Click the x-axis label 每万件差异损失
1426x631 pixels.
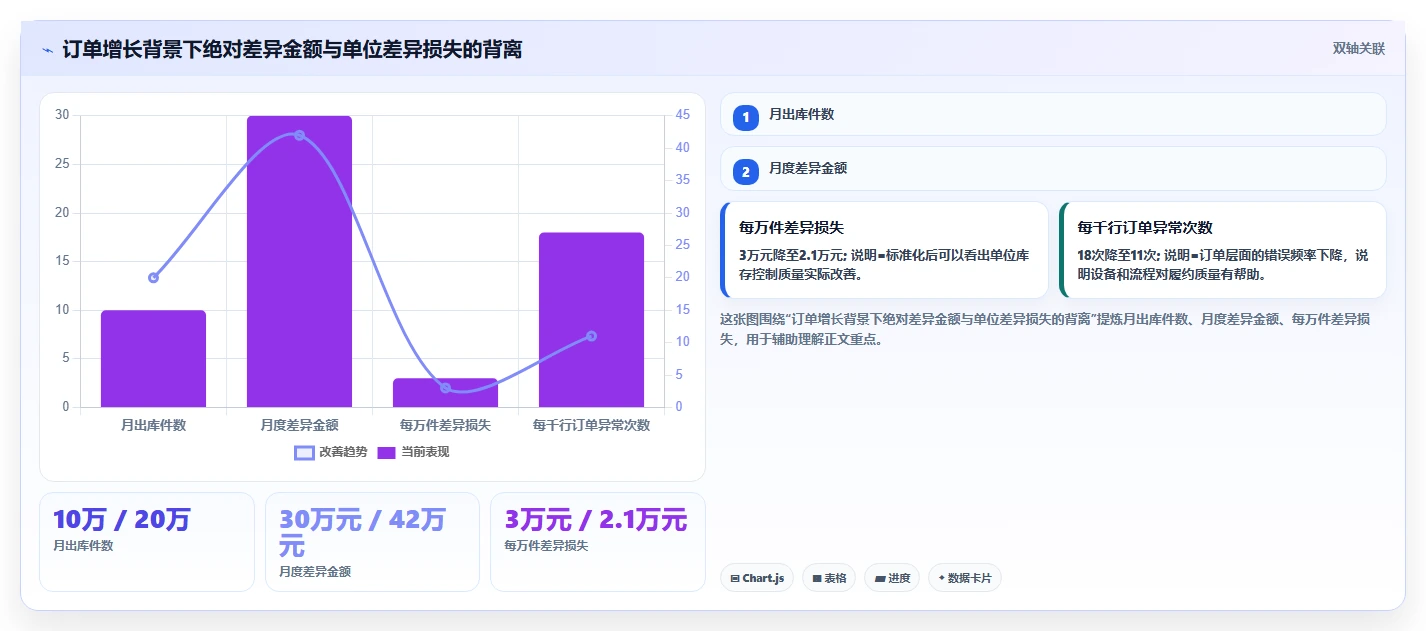445,425
